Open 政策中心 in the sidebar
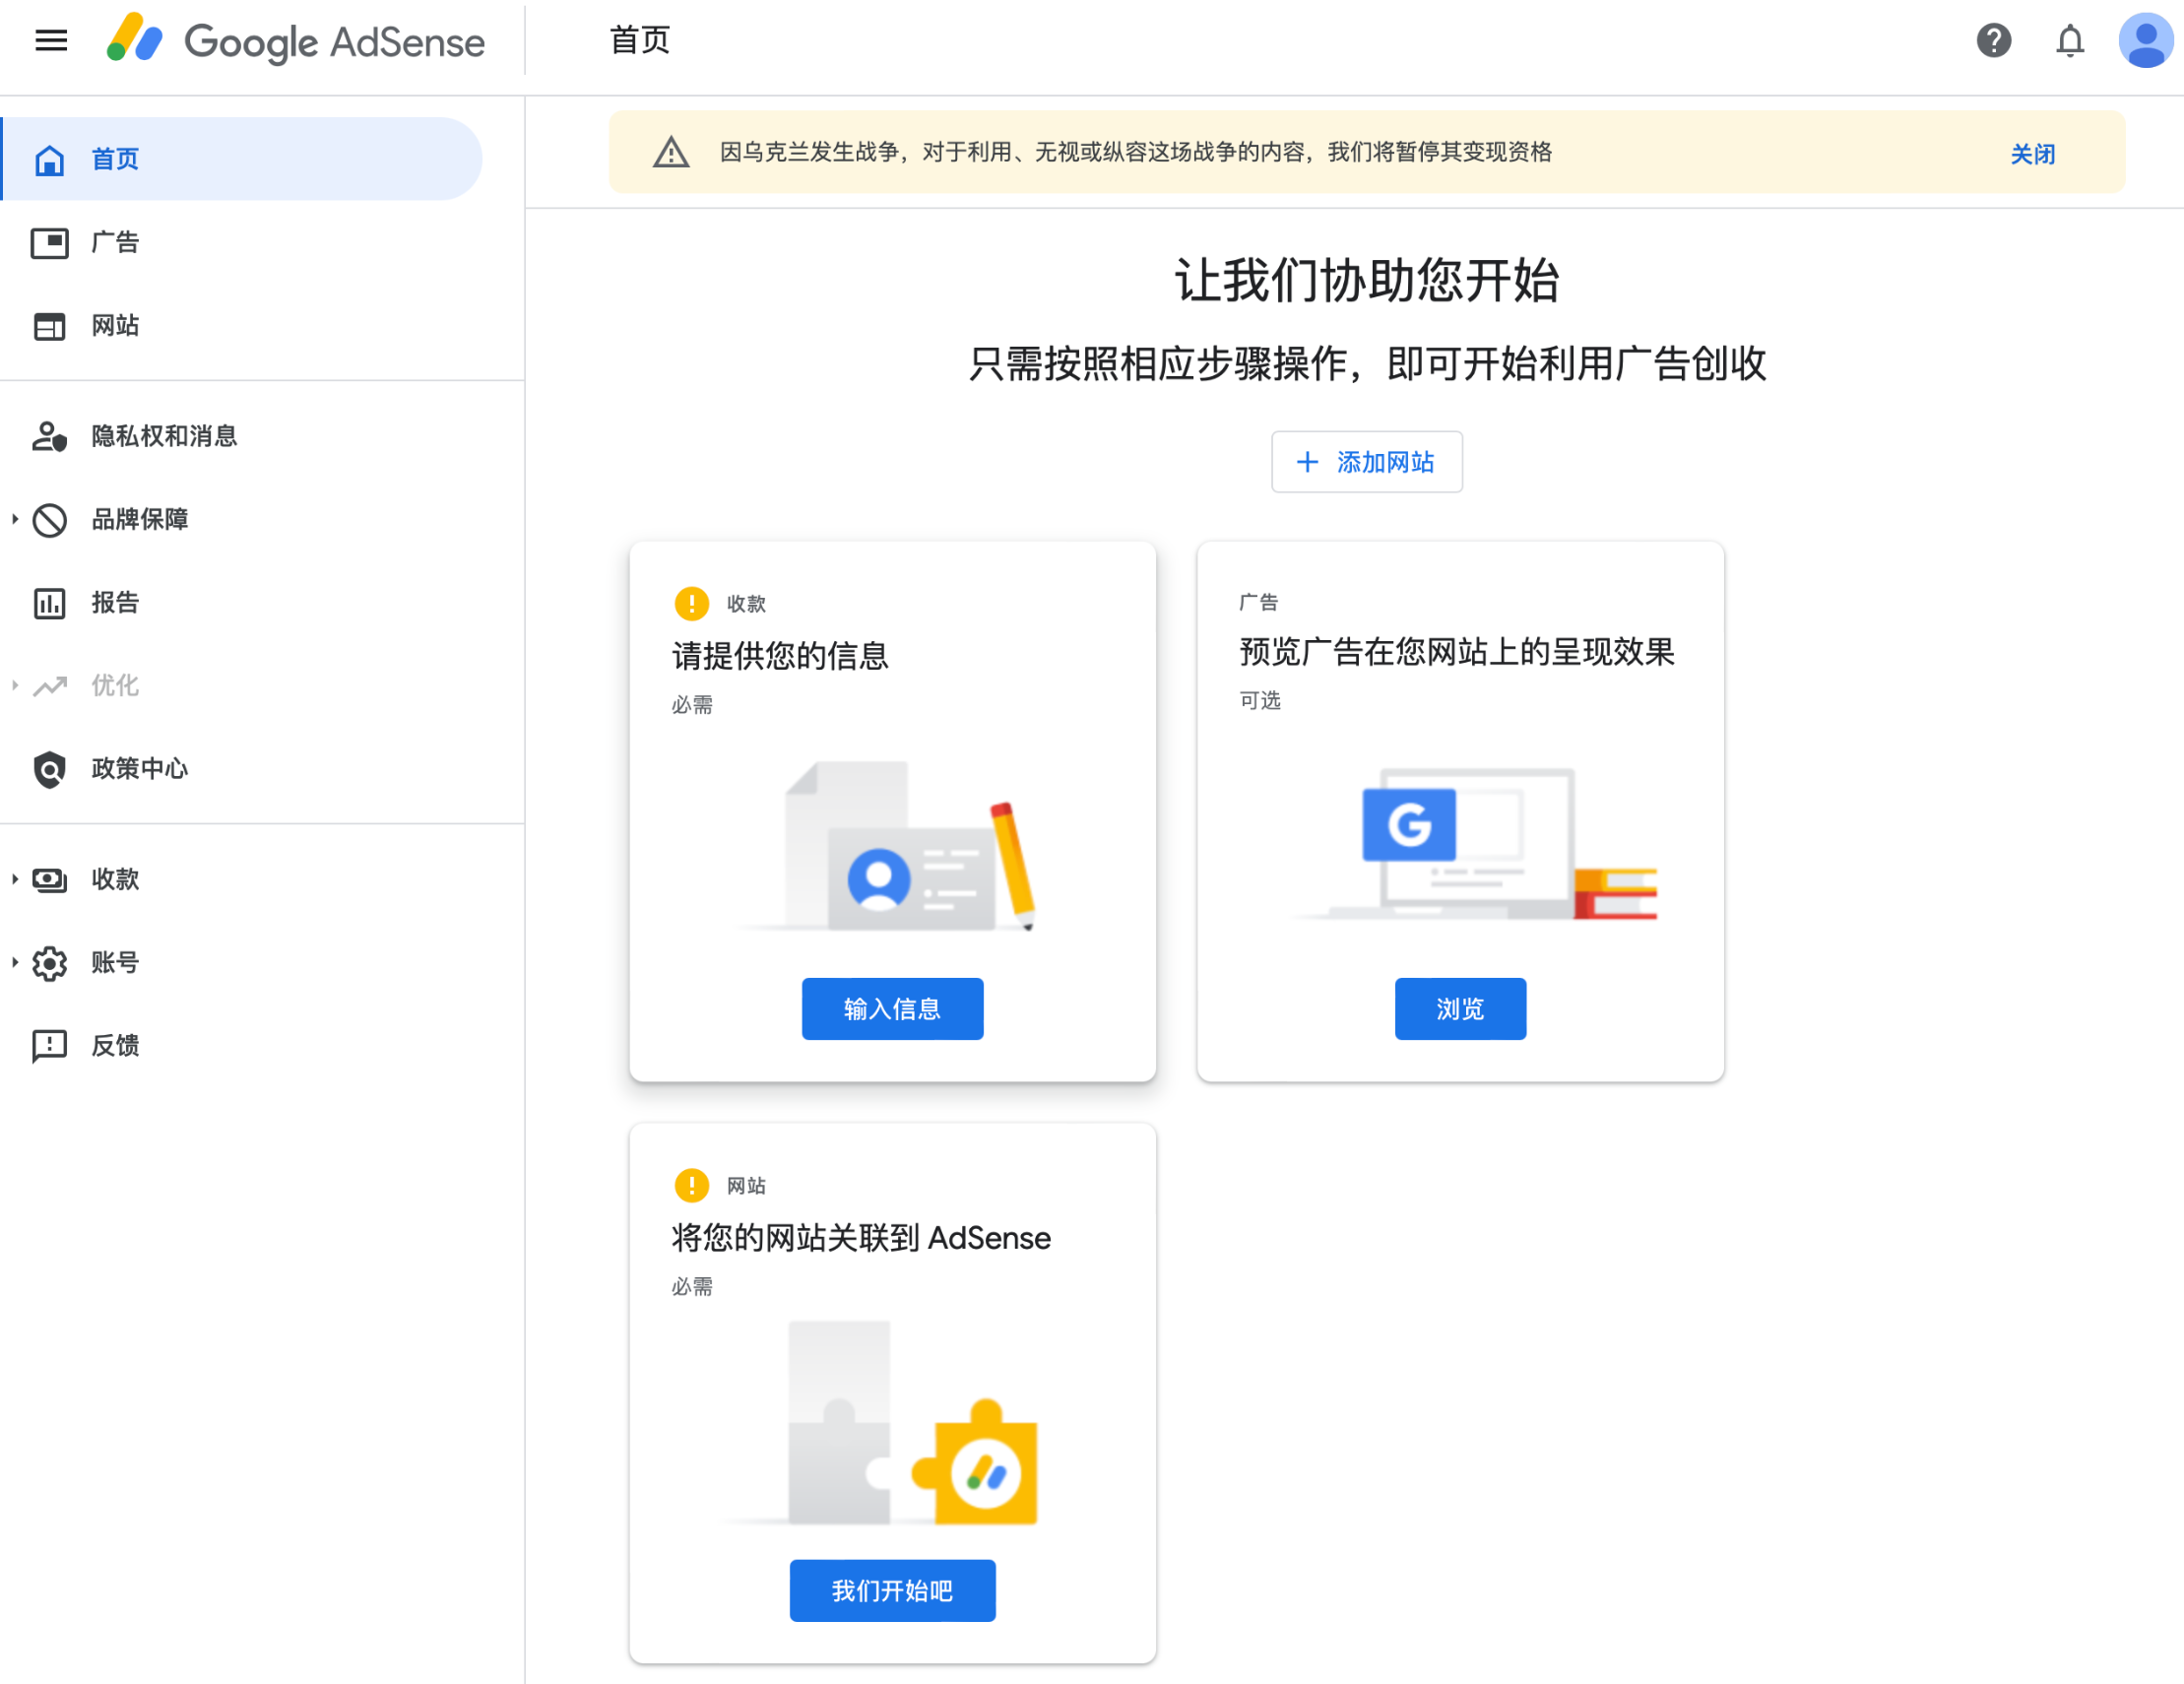The image size is (2184, 1684). (x=242, y=768)
